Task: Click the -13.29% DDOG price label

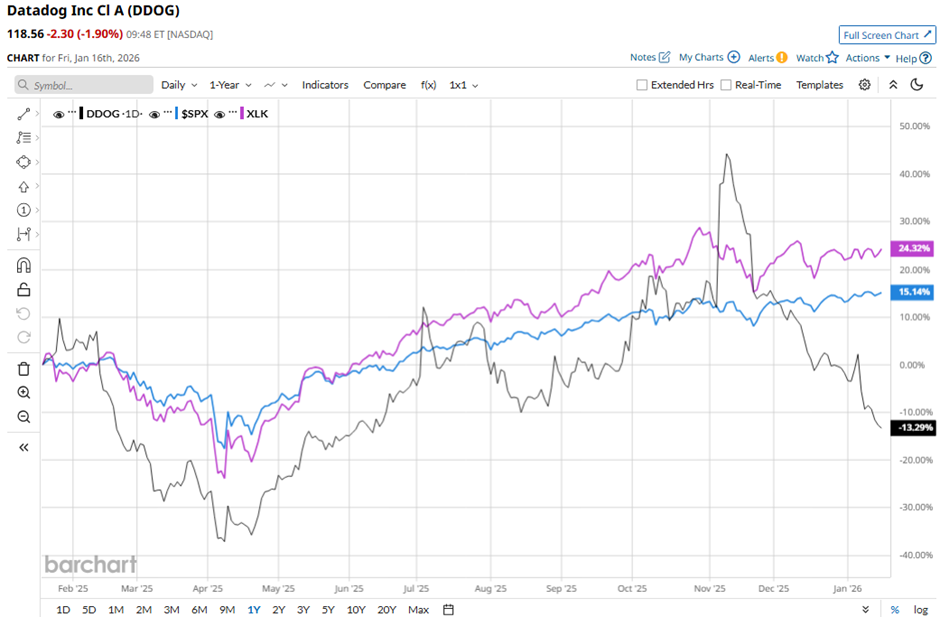Action: [x=912, y=428]
